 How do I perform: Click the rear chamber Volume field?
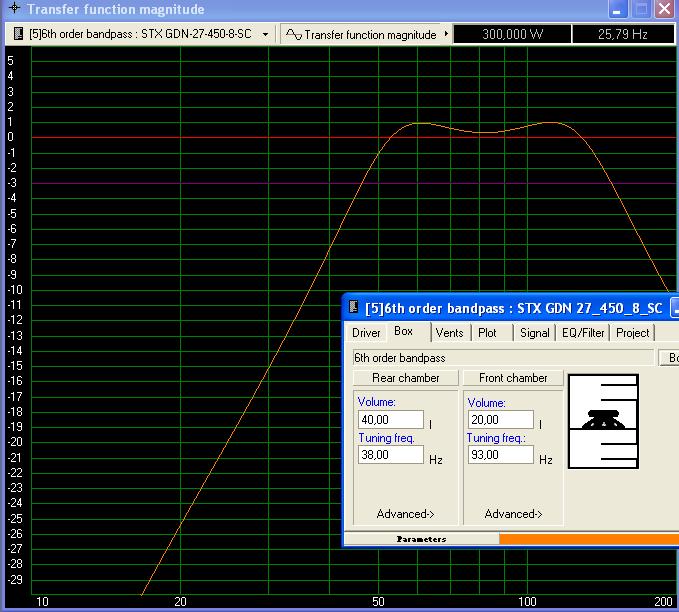click(x=390, y=420)
